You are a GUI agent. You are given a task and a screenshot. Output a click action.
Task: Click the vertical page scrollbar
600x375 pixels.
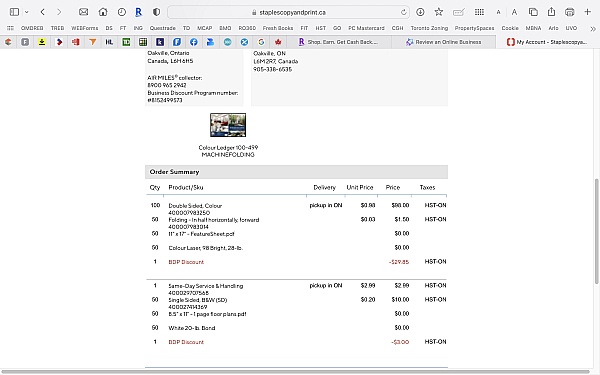click(596, 232)
